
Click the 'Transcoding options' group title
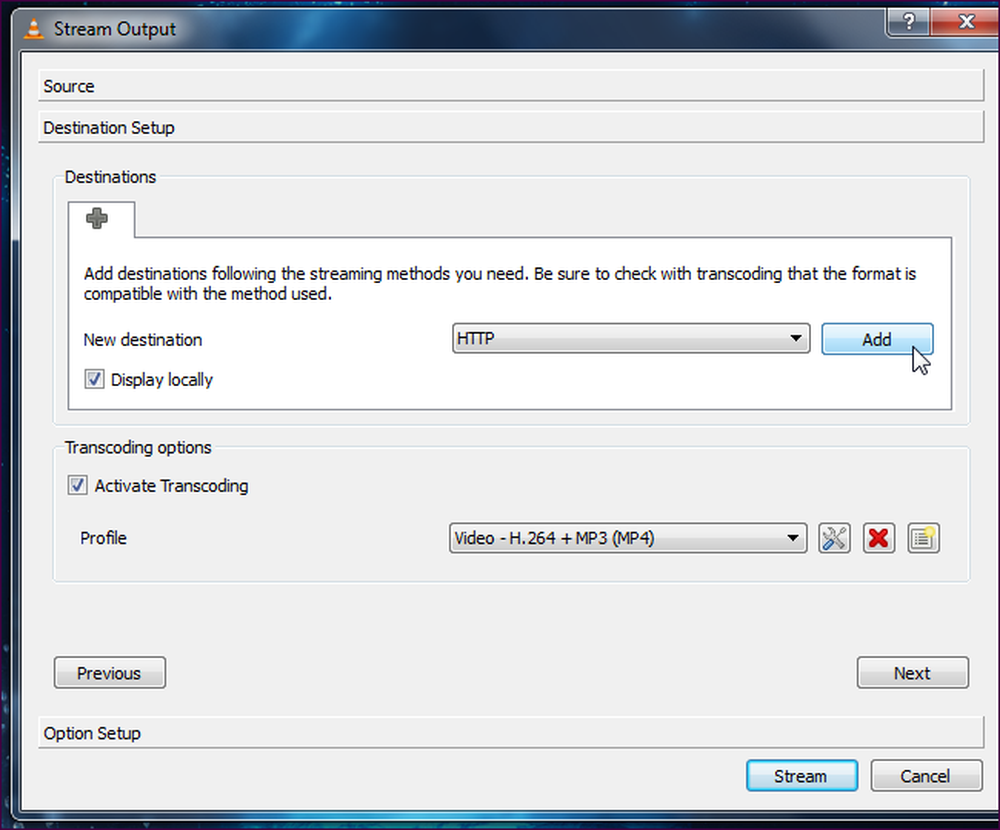[138, 448]
